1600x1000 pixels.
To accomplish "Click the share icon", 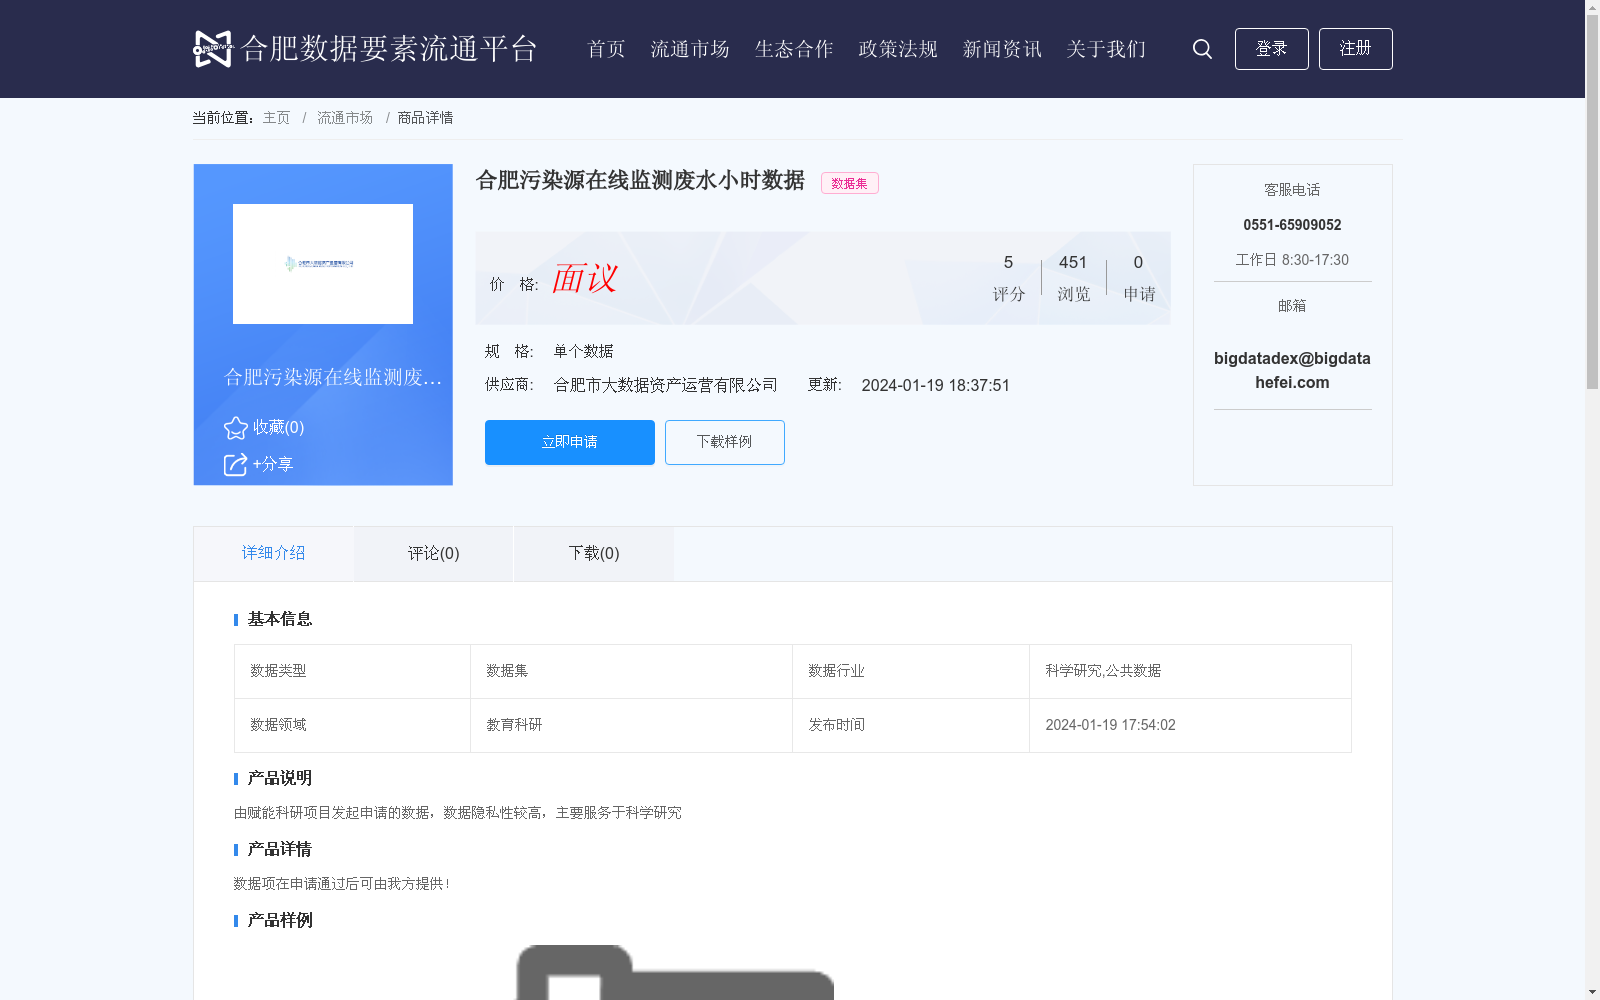I will pyautogui.click(x=235, y=465).
